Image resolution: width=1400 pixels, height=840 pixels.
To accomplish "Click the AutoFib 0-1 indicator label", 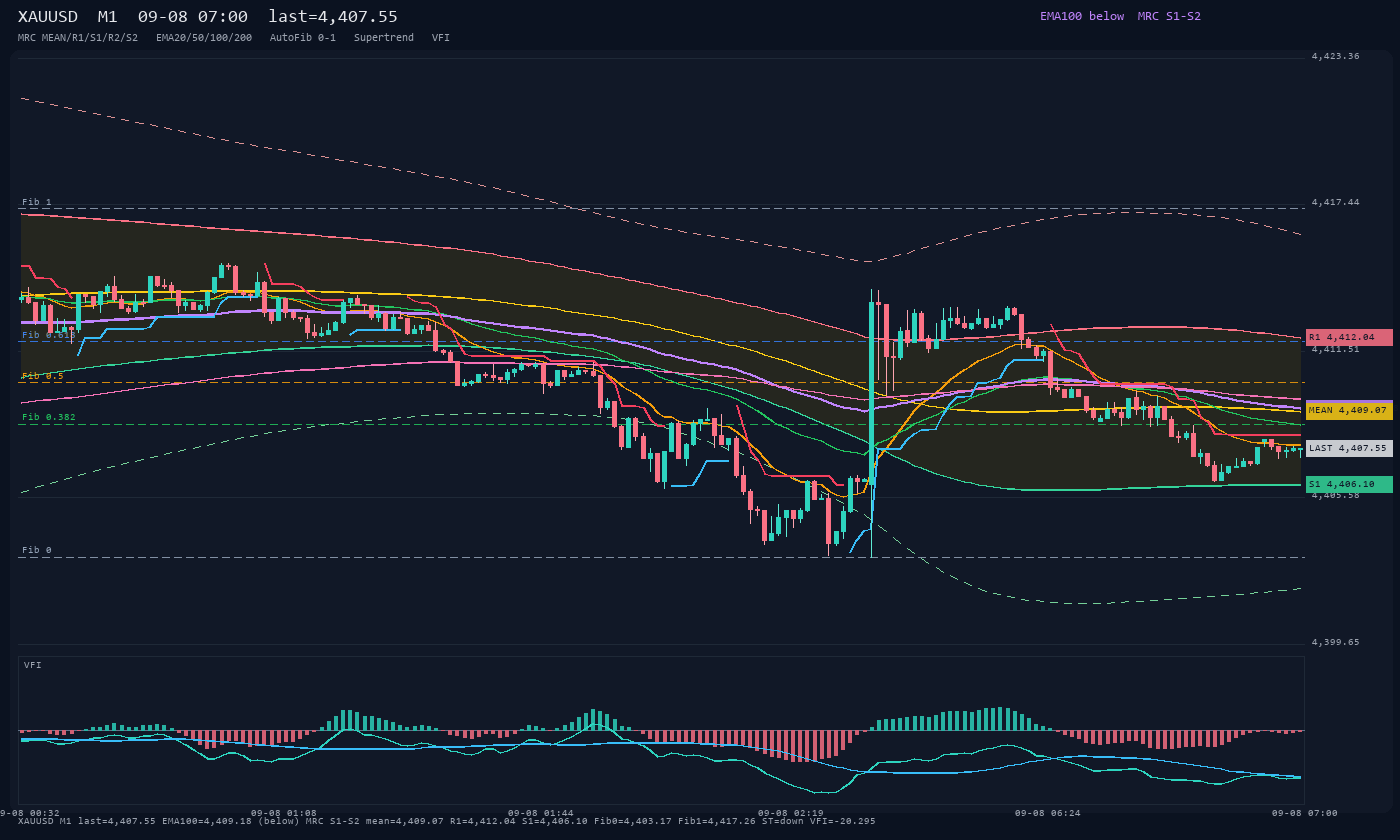I will 303,38.
